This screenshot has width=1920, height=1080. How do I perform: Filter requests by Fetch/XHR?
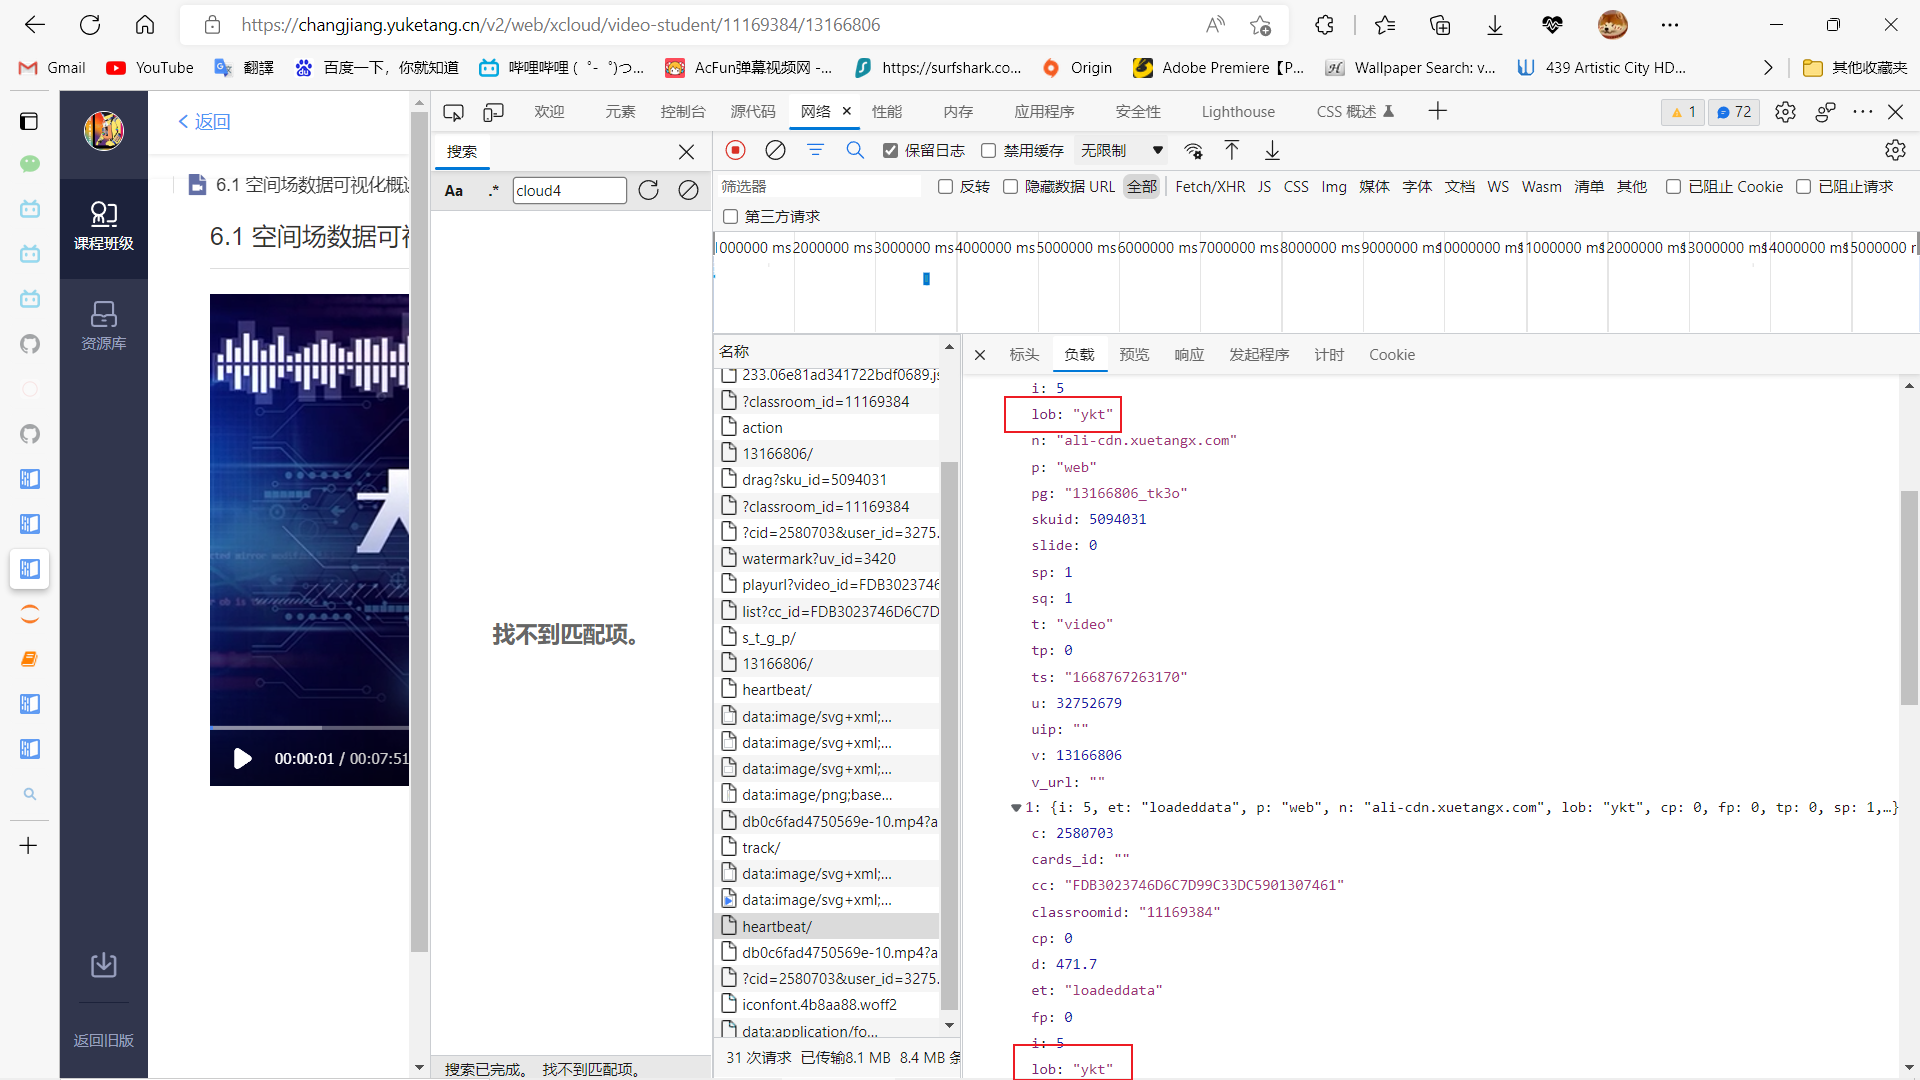coord(1210,186)
